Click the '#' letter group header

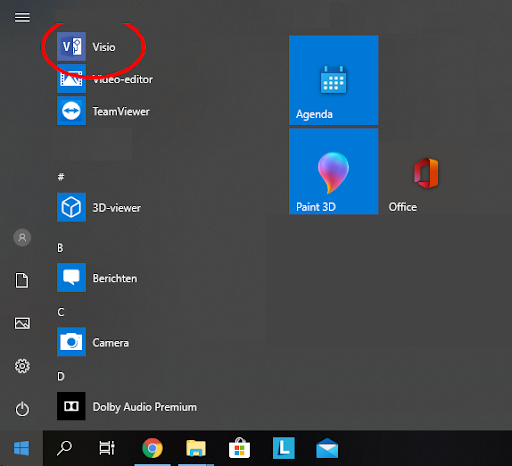click(61, 177)
